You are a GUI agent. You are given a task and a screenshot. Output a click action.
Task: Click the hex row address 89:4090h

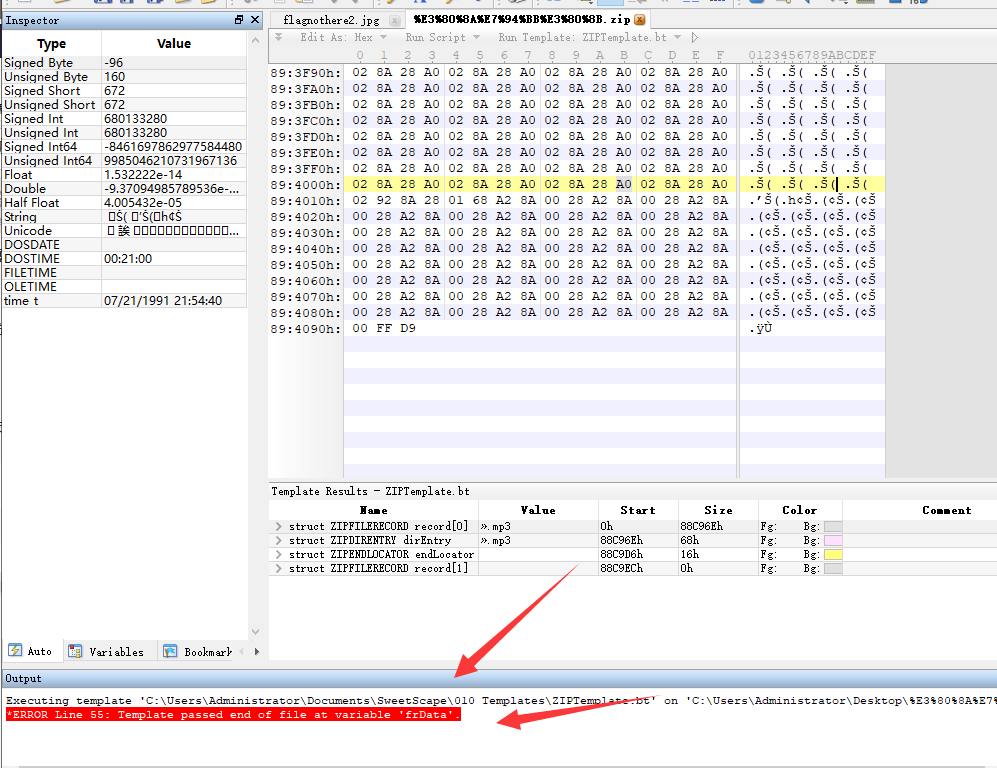point(305,329)
